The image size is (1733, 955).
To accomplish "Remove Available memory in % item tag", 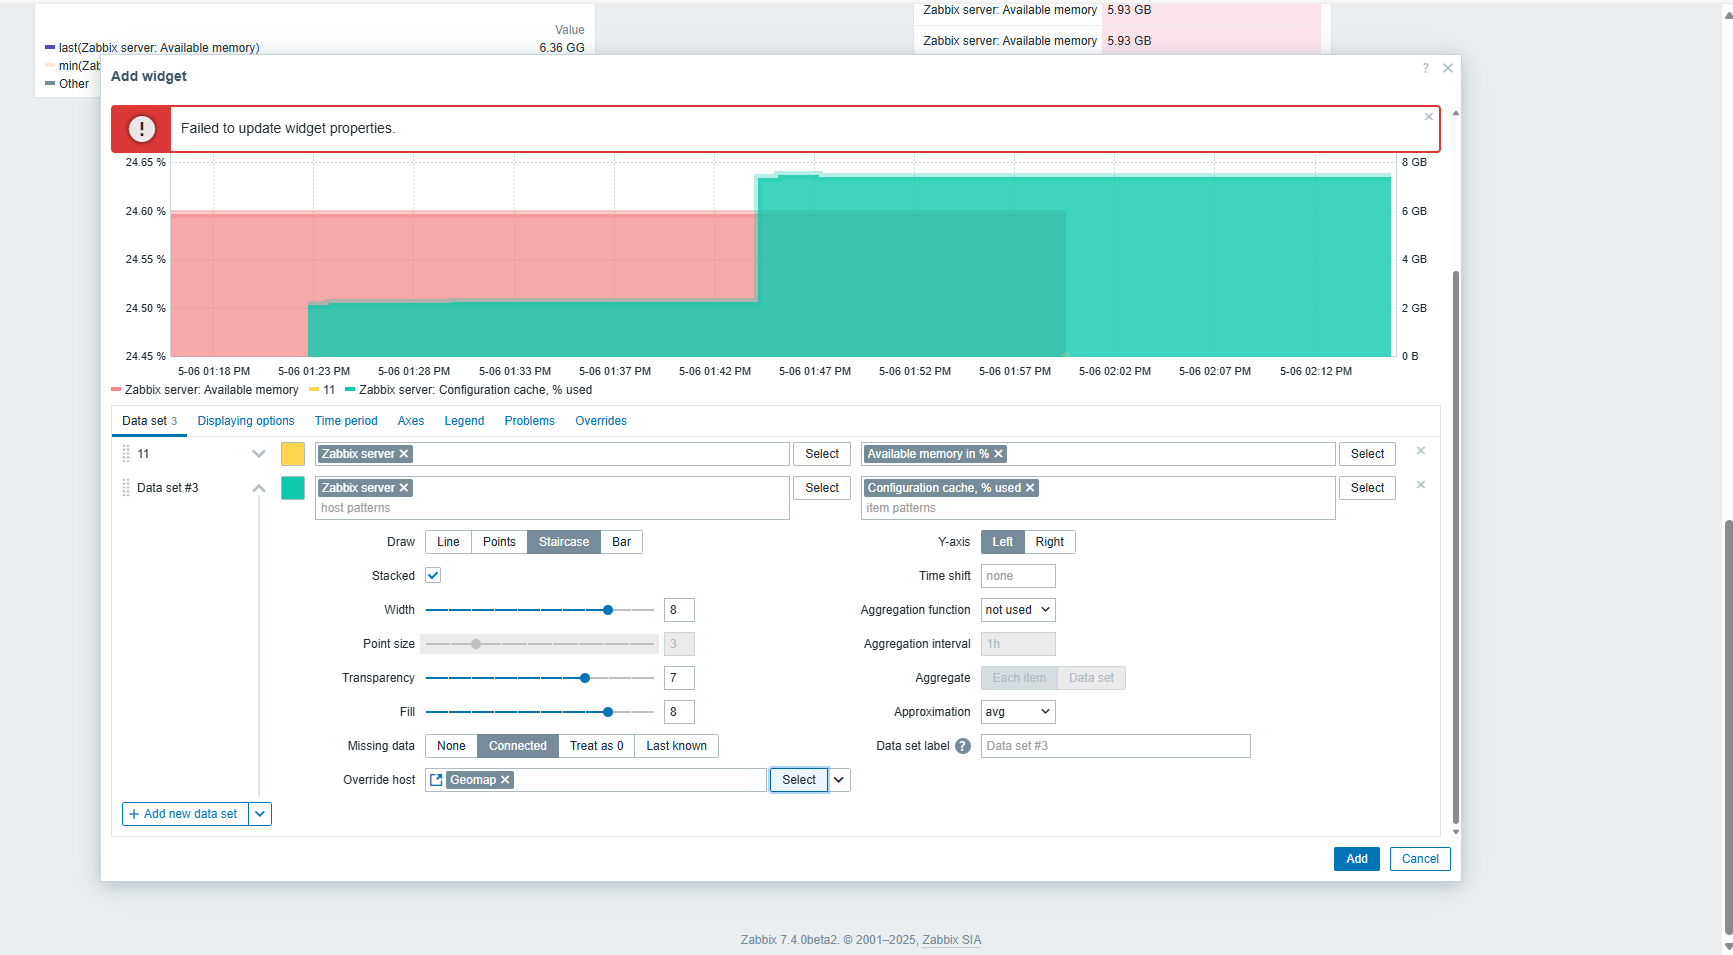I will [x=998, y=454].
